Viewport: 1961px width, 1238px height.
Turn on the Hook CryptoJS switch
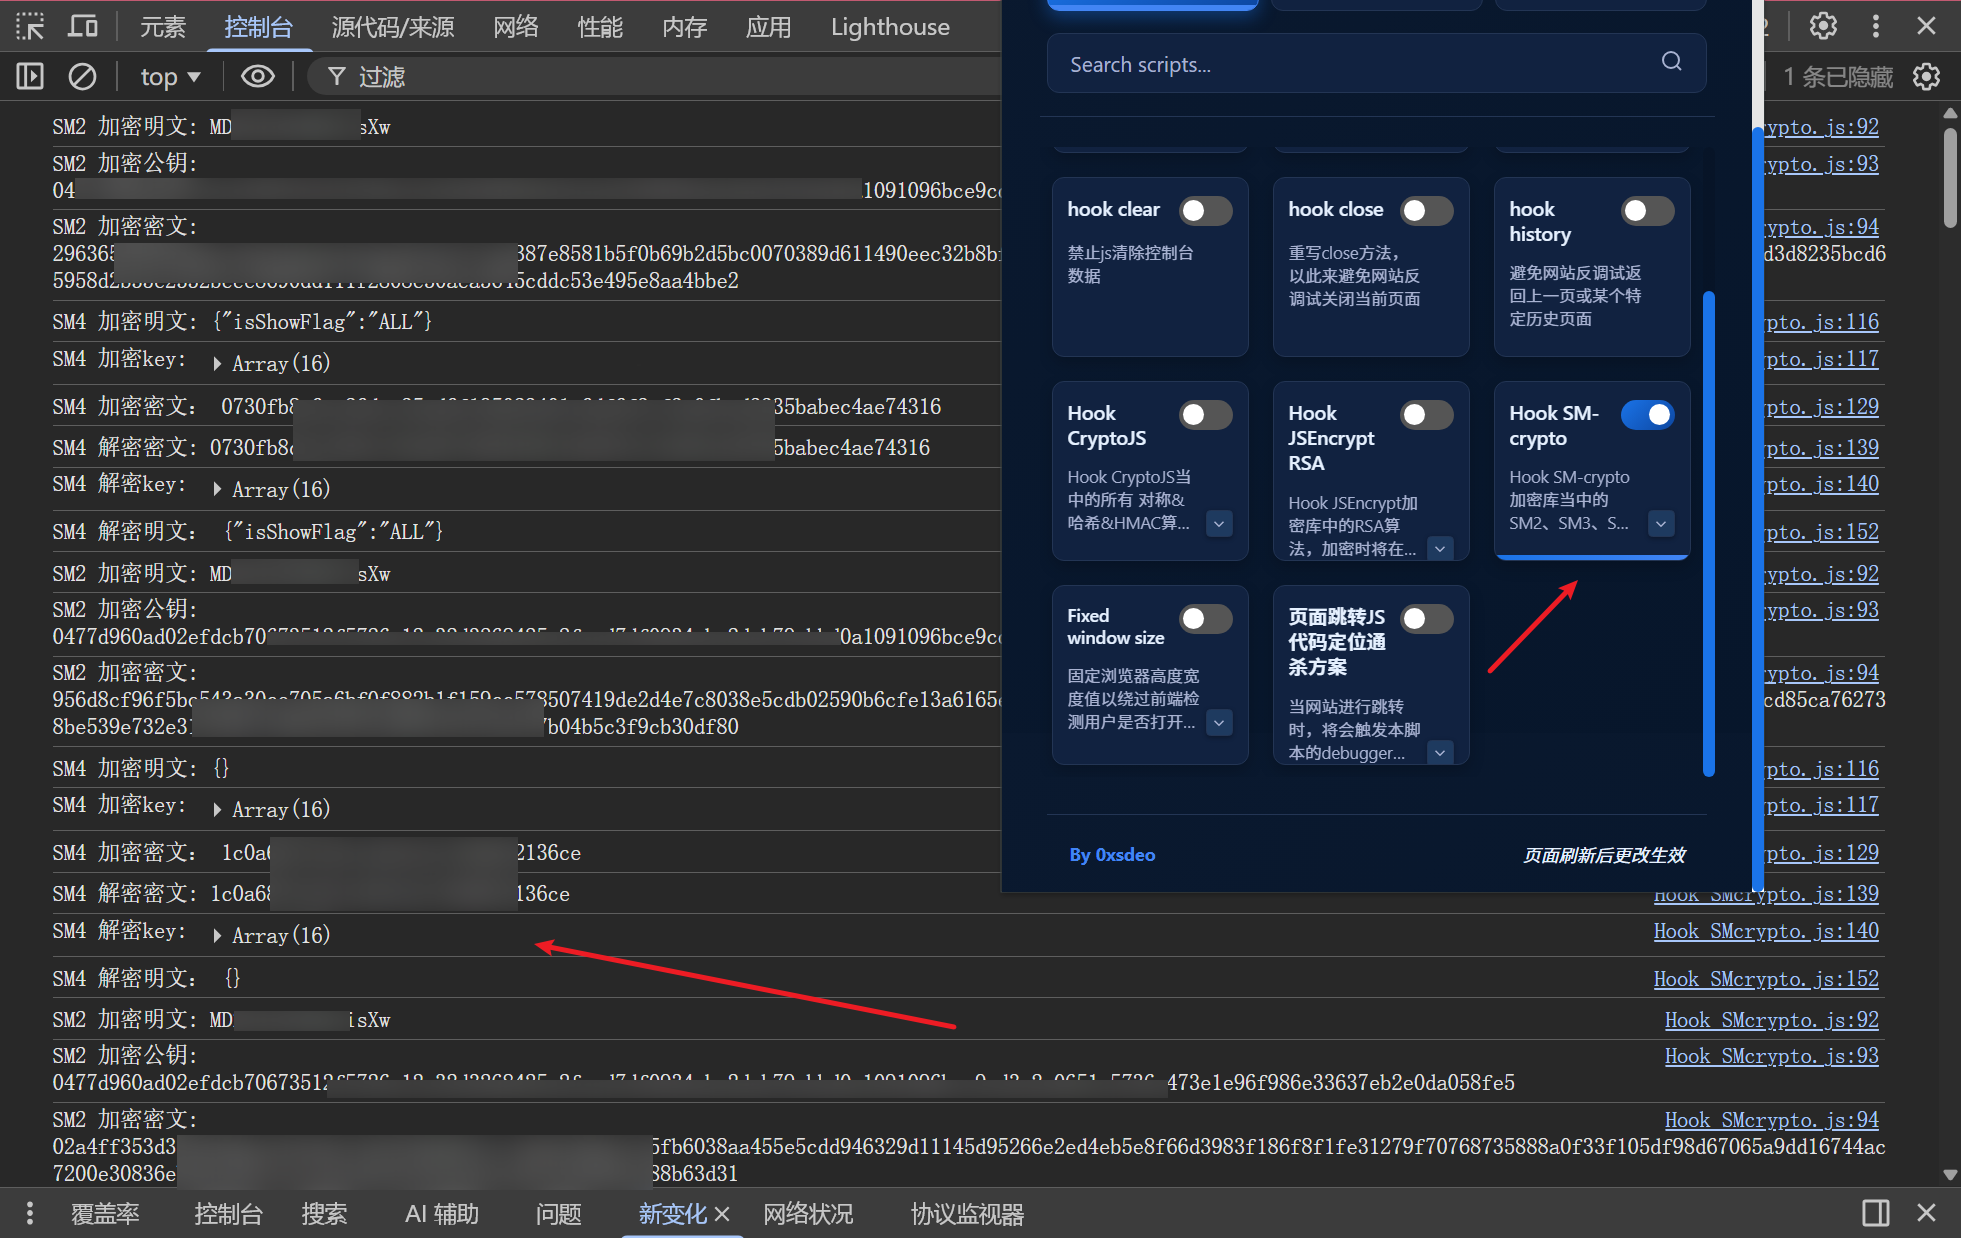click(1205, 414)
